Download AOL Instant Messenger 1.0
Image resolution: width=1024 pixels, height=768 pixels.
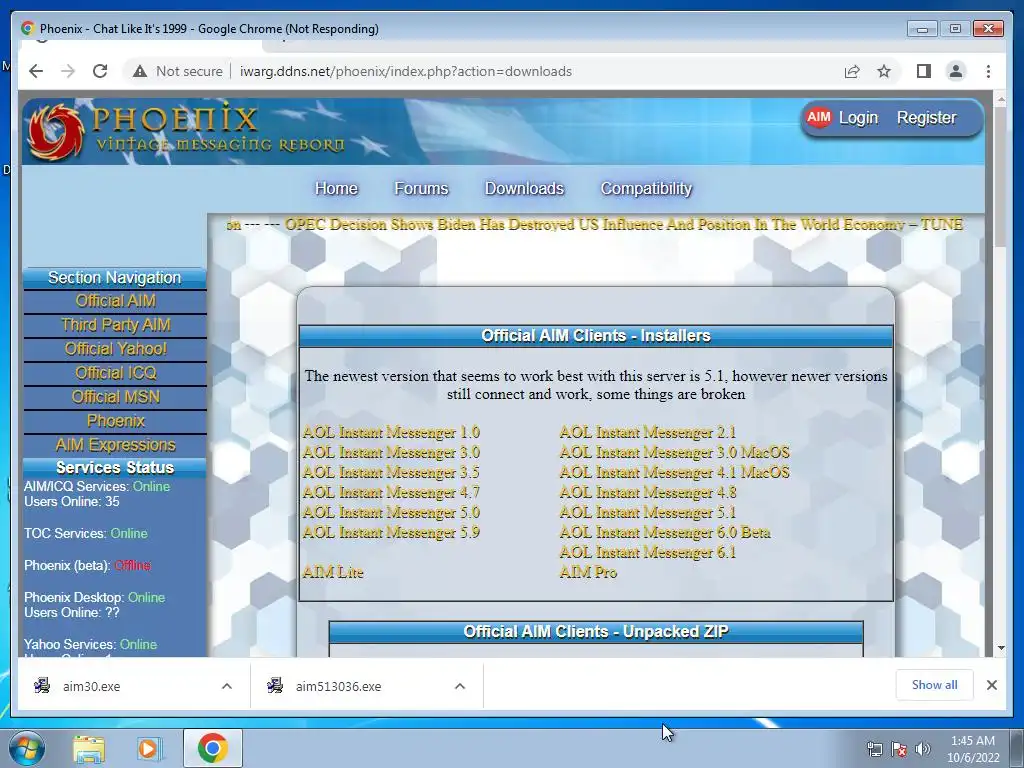click(x=391, y=432)
